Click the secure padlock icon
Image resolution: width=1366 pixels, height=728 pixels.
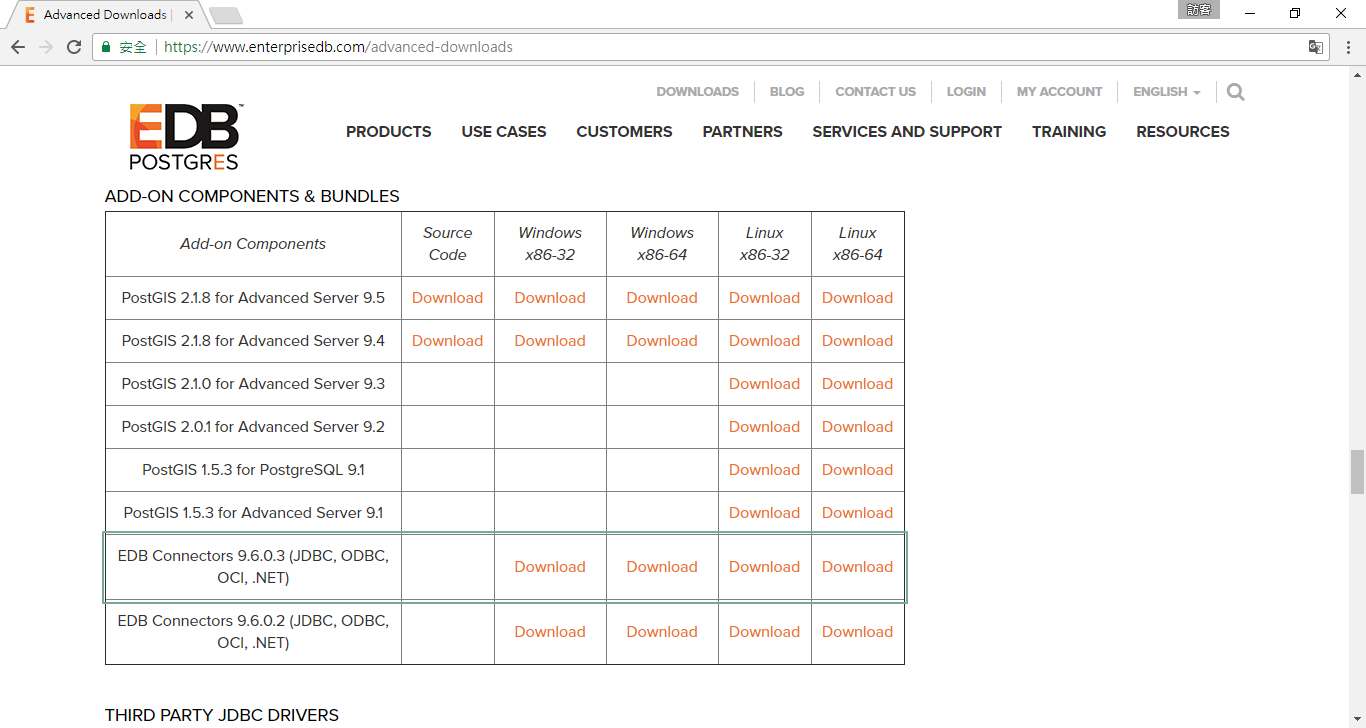(106, 47)
